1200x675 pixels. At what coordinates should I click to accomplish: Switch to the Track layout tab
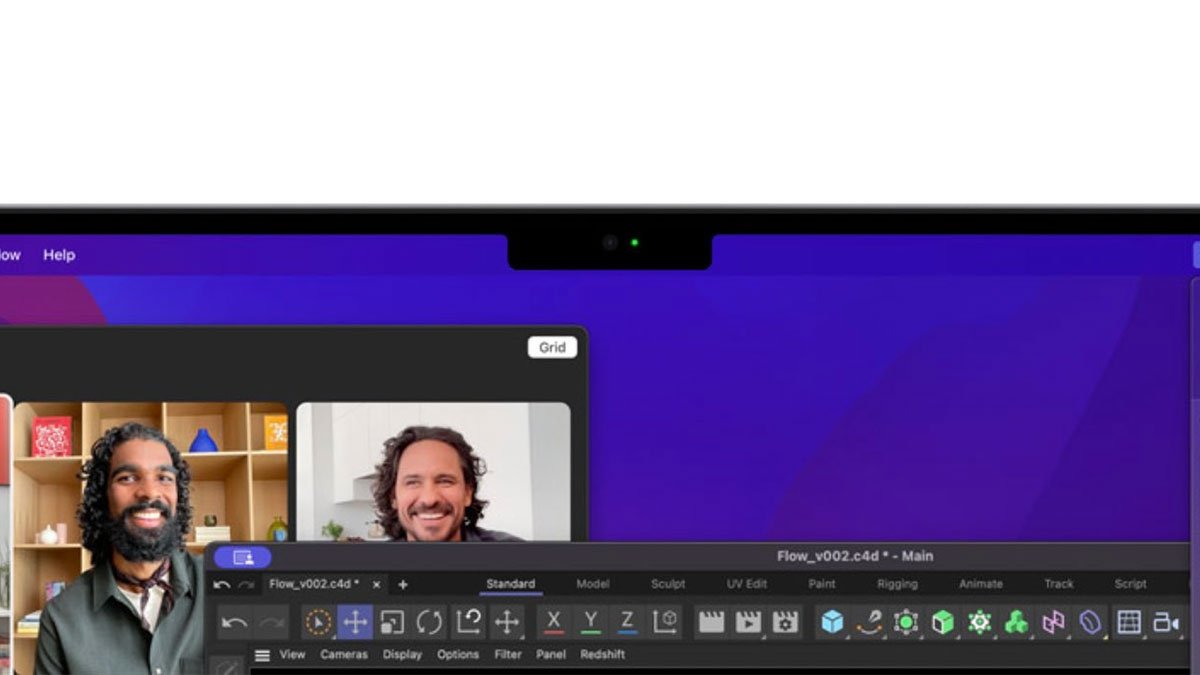click(1059, 584)
